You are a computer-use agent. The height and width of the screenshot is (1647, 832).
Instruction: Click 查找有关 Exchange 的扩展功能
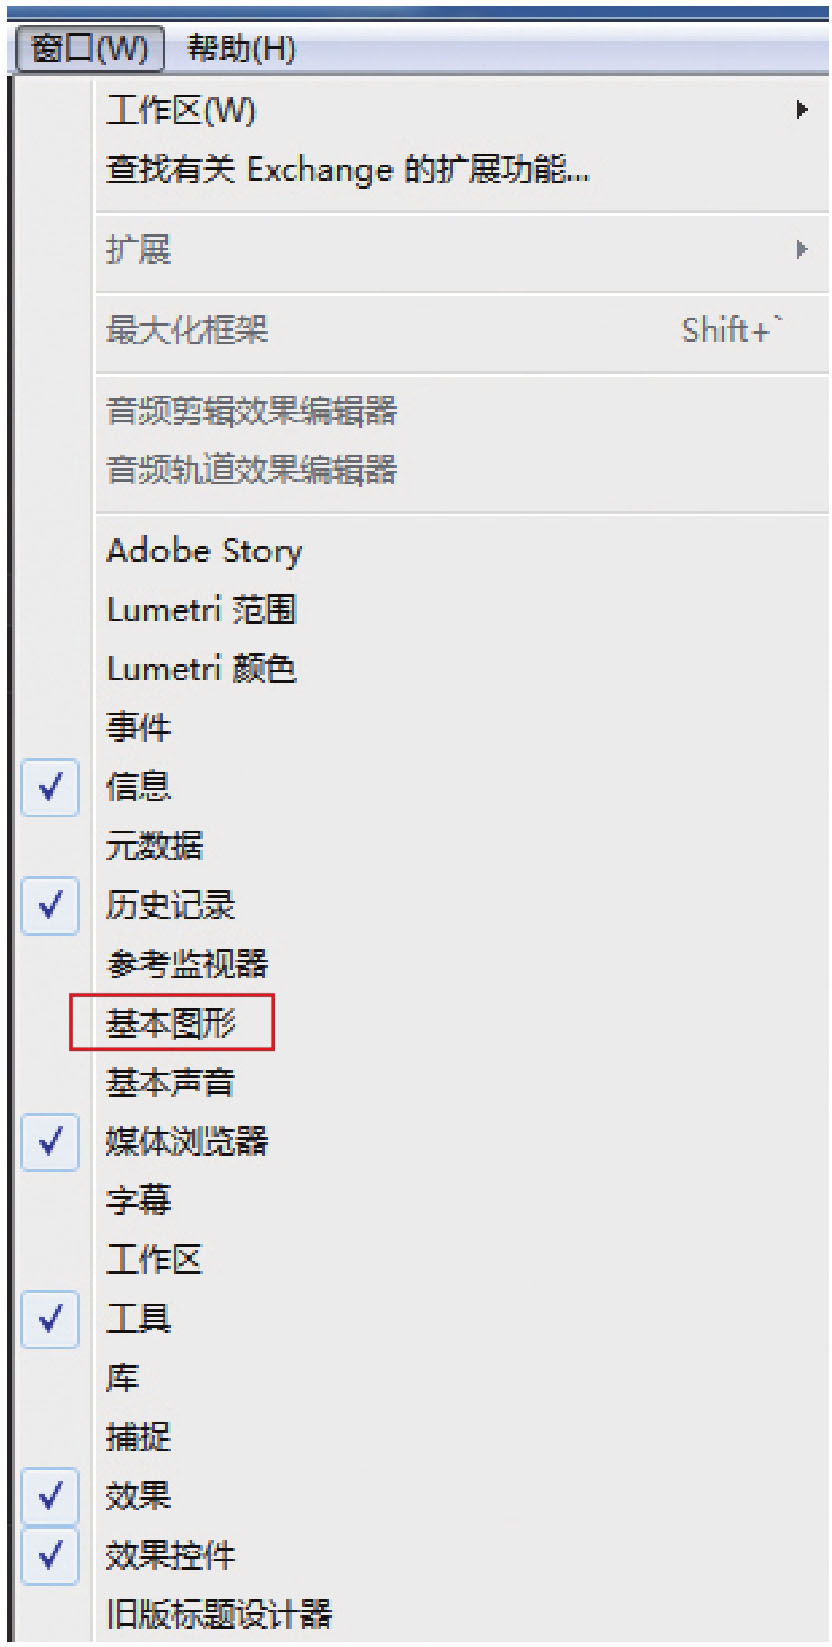[347, 170]
